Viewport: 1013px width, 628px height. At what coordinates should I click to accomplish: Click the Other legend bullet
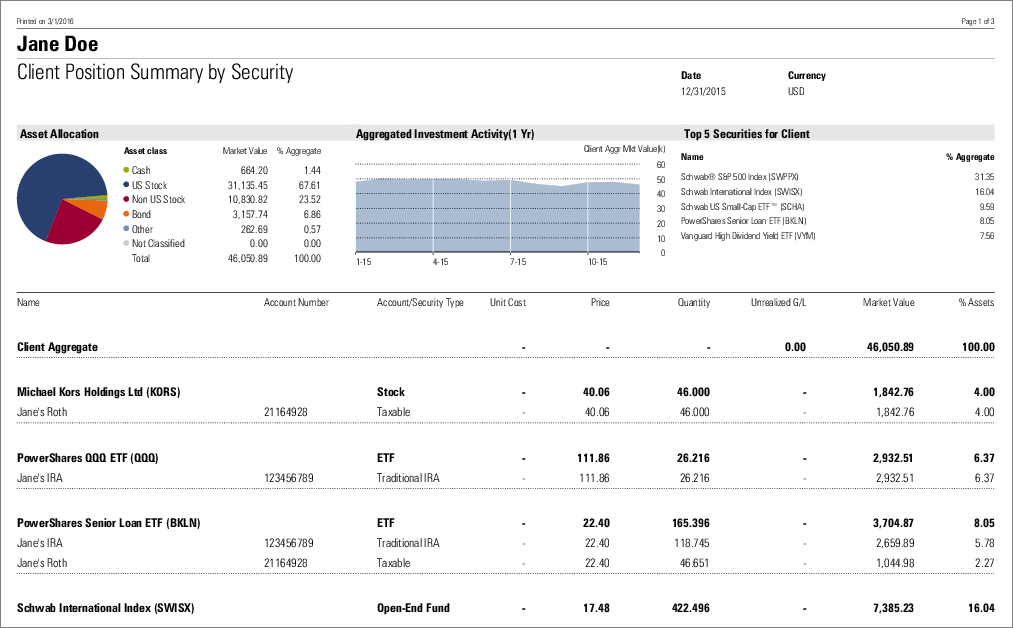point(127,228)
